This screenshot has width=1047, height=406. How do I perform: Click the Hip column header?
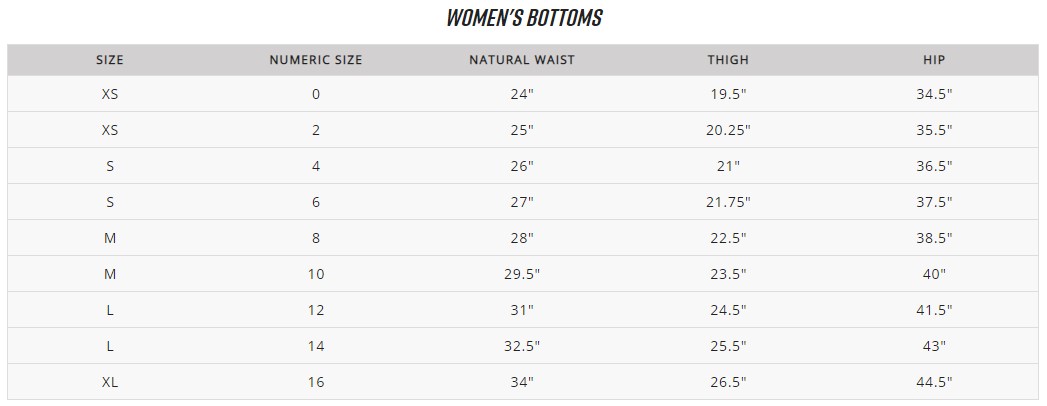(x=934, y=60)
